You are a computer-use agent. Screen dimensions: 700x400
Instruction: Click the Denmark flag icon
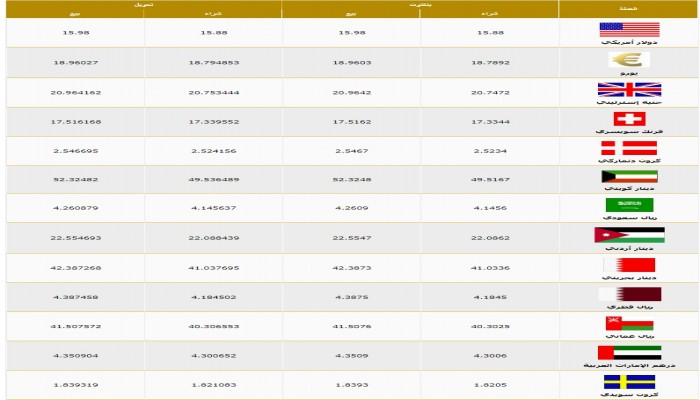[x=629, y=148]
